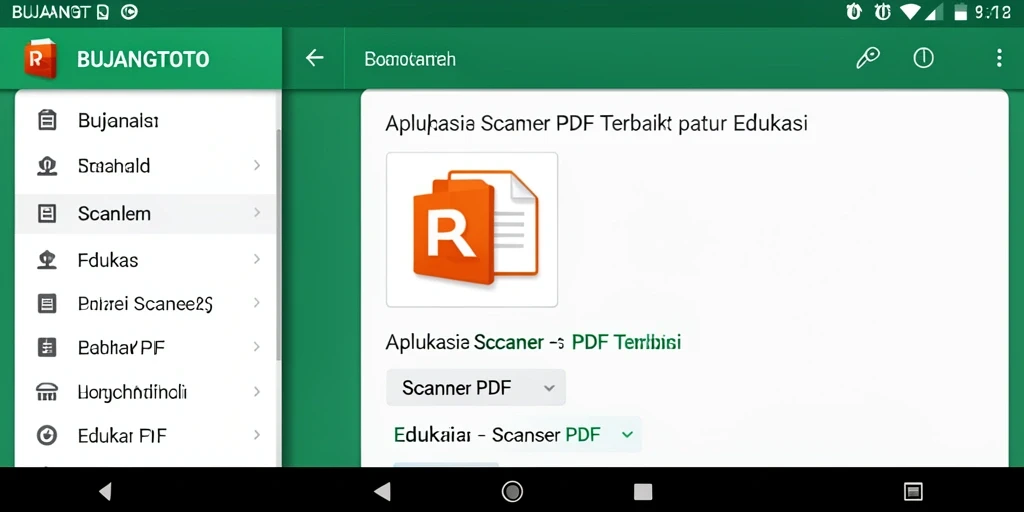Click the Aplukasia Scaner -s PDF Terıbisi link
The width and height of the screenshot is (1024, 512).
coord(534,342)
